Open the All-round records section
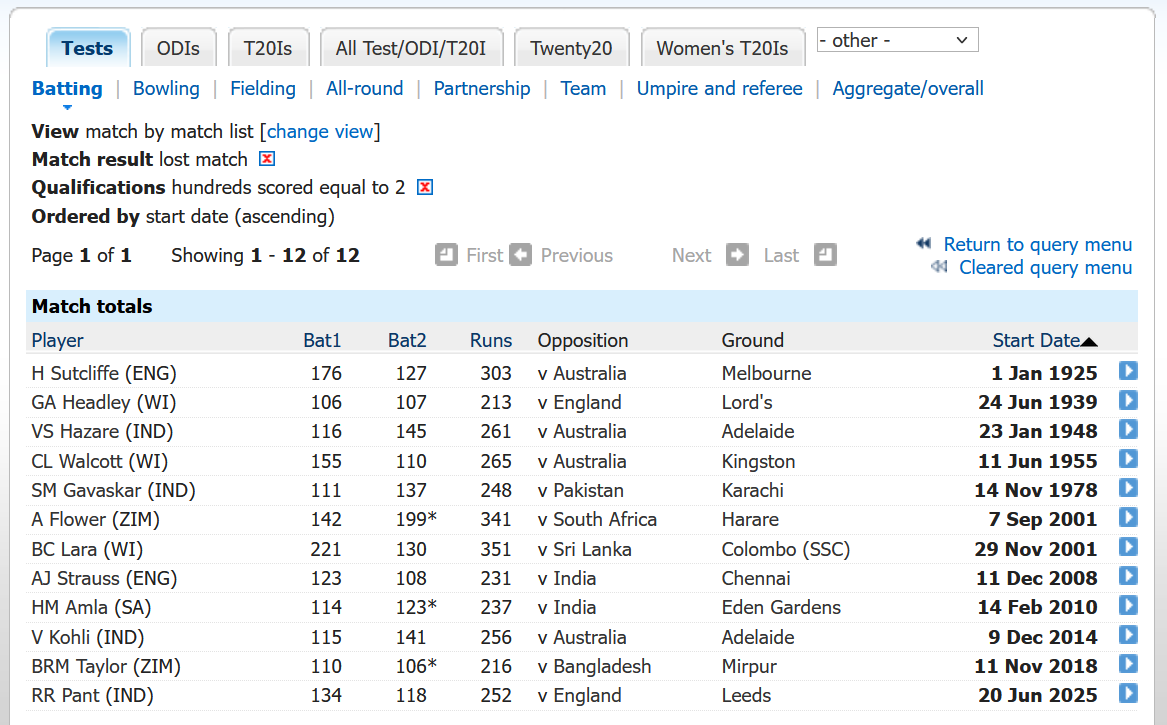 pyautogui.click(x=365, y=89)
